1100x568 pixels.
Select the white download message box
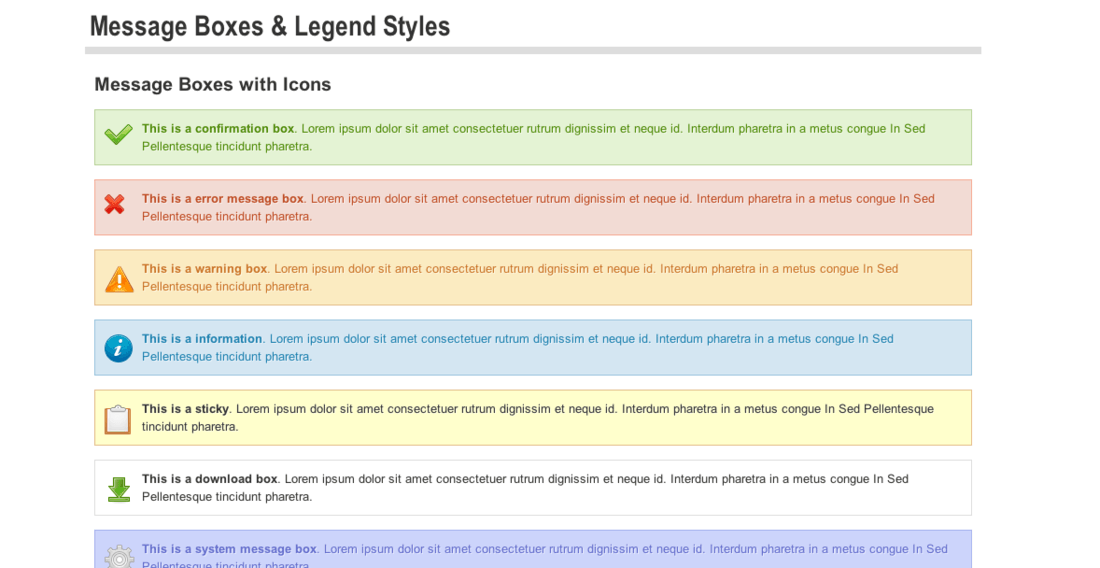tap(533, 488)
